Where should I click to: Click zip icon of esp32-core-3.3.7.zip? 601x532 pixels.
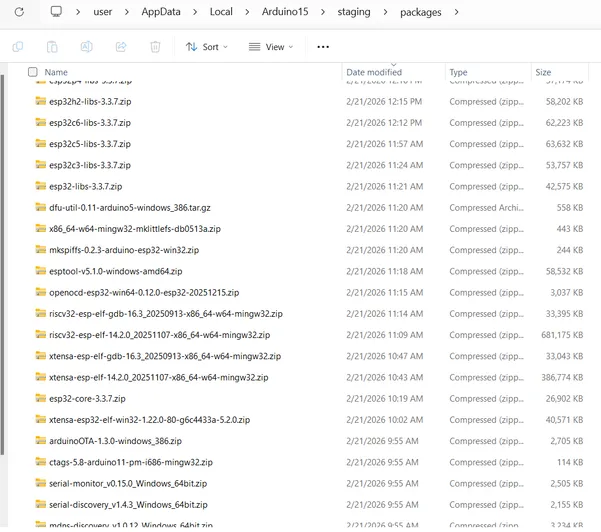[x=41, y=398]
